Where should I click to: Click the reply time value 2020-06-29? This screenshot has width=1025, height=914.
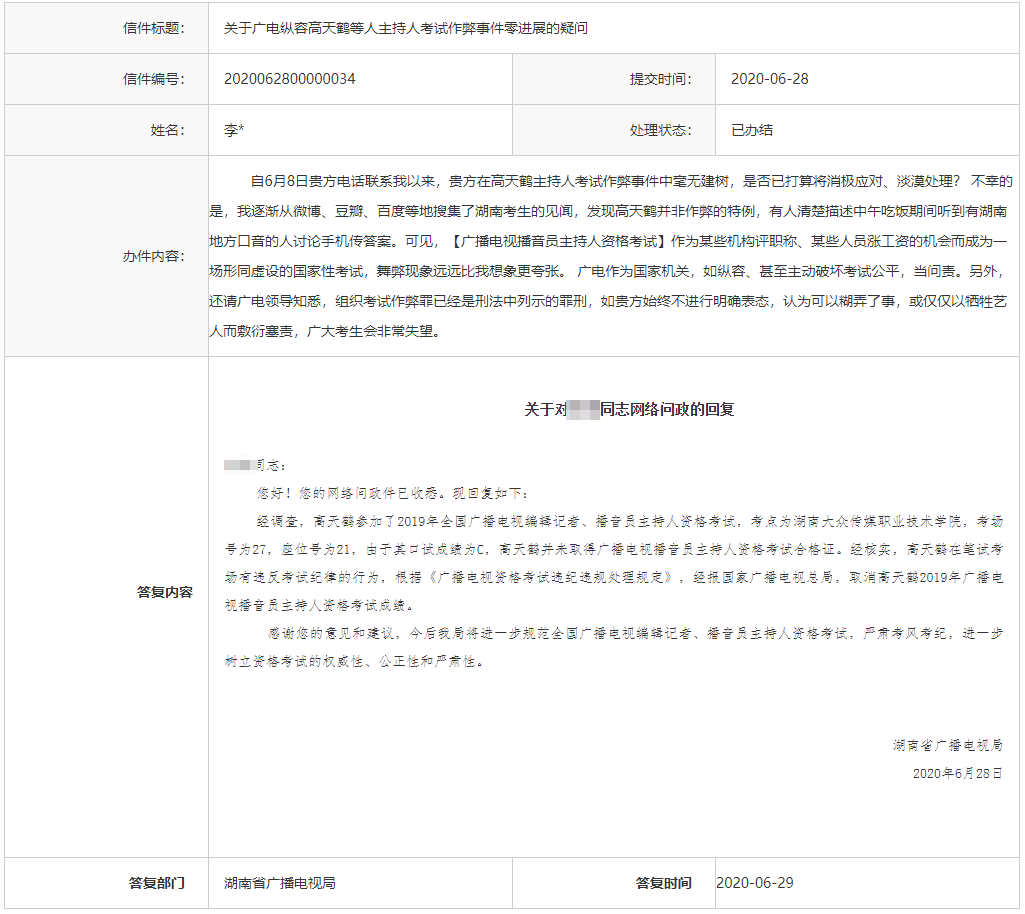(755, 883)
